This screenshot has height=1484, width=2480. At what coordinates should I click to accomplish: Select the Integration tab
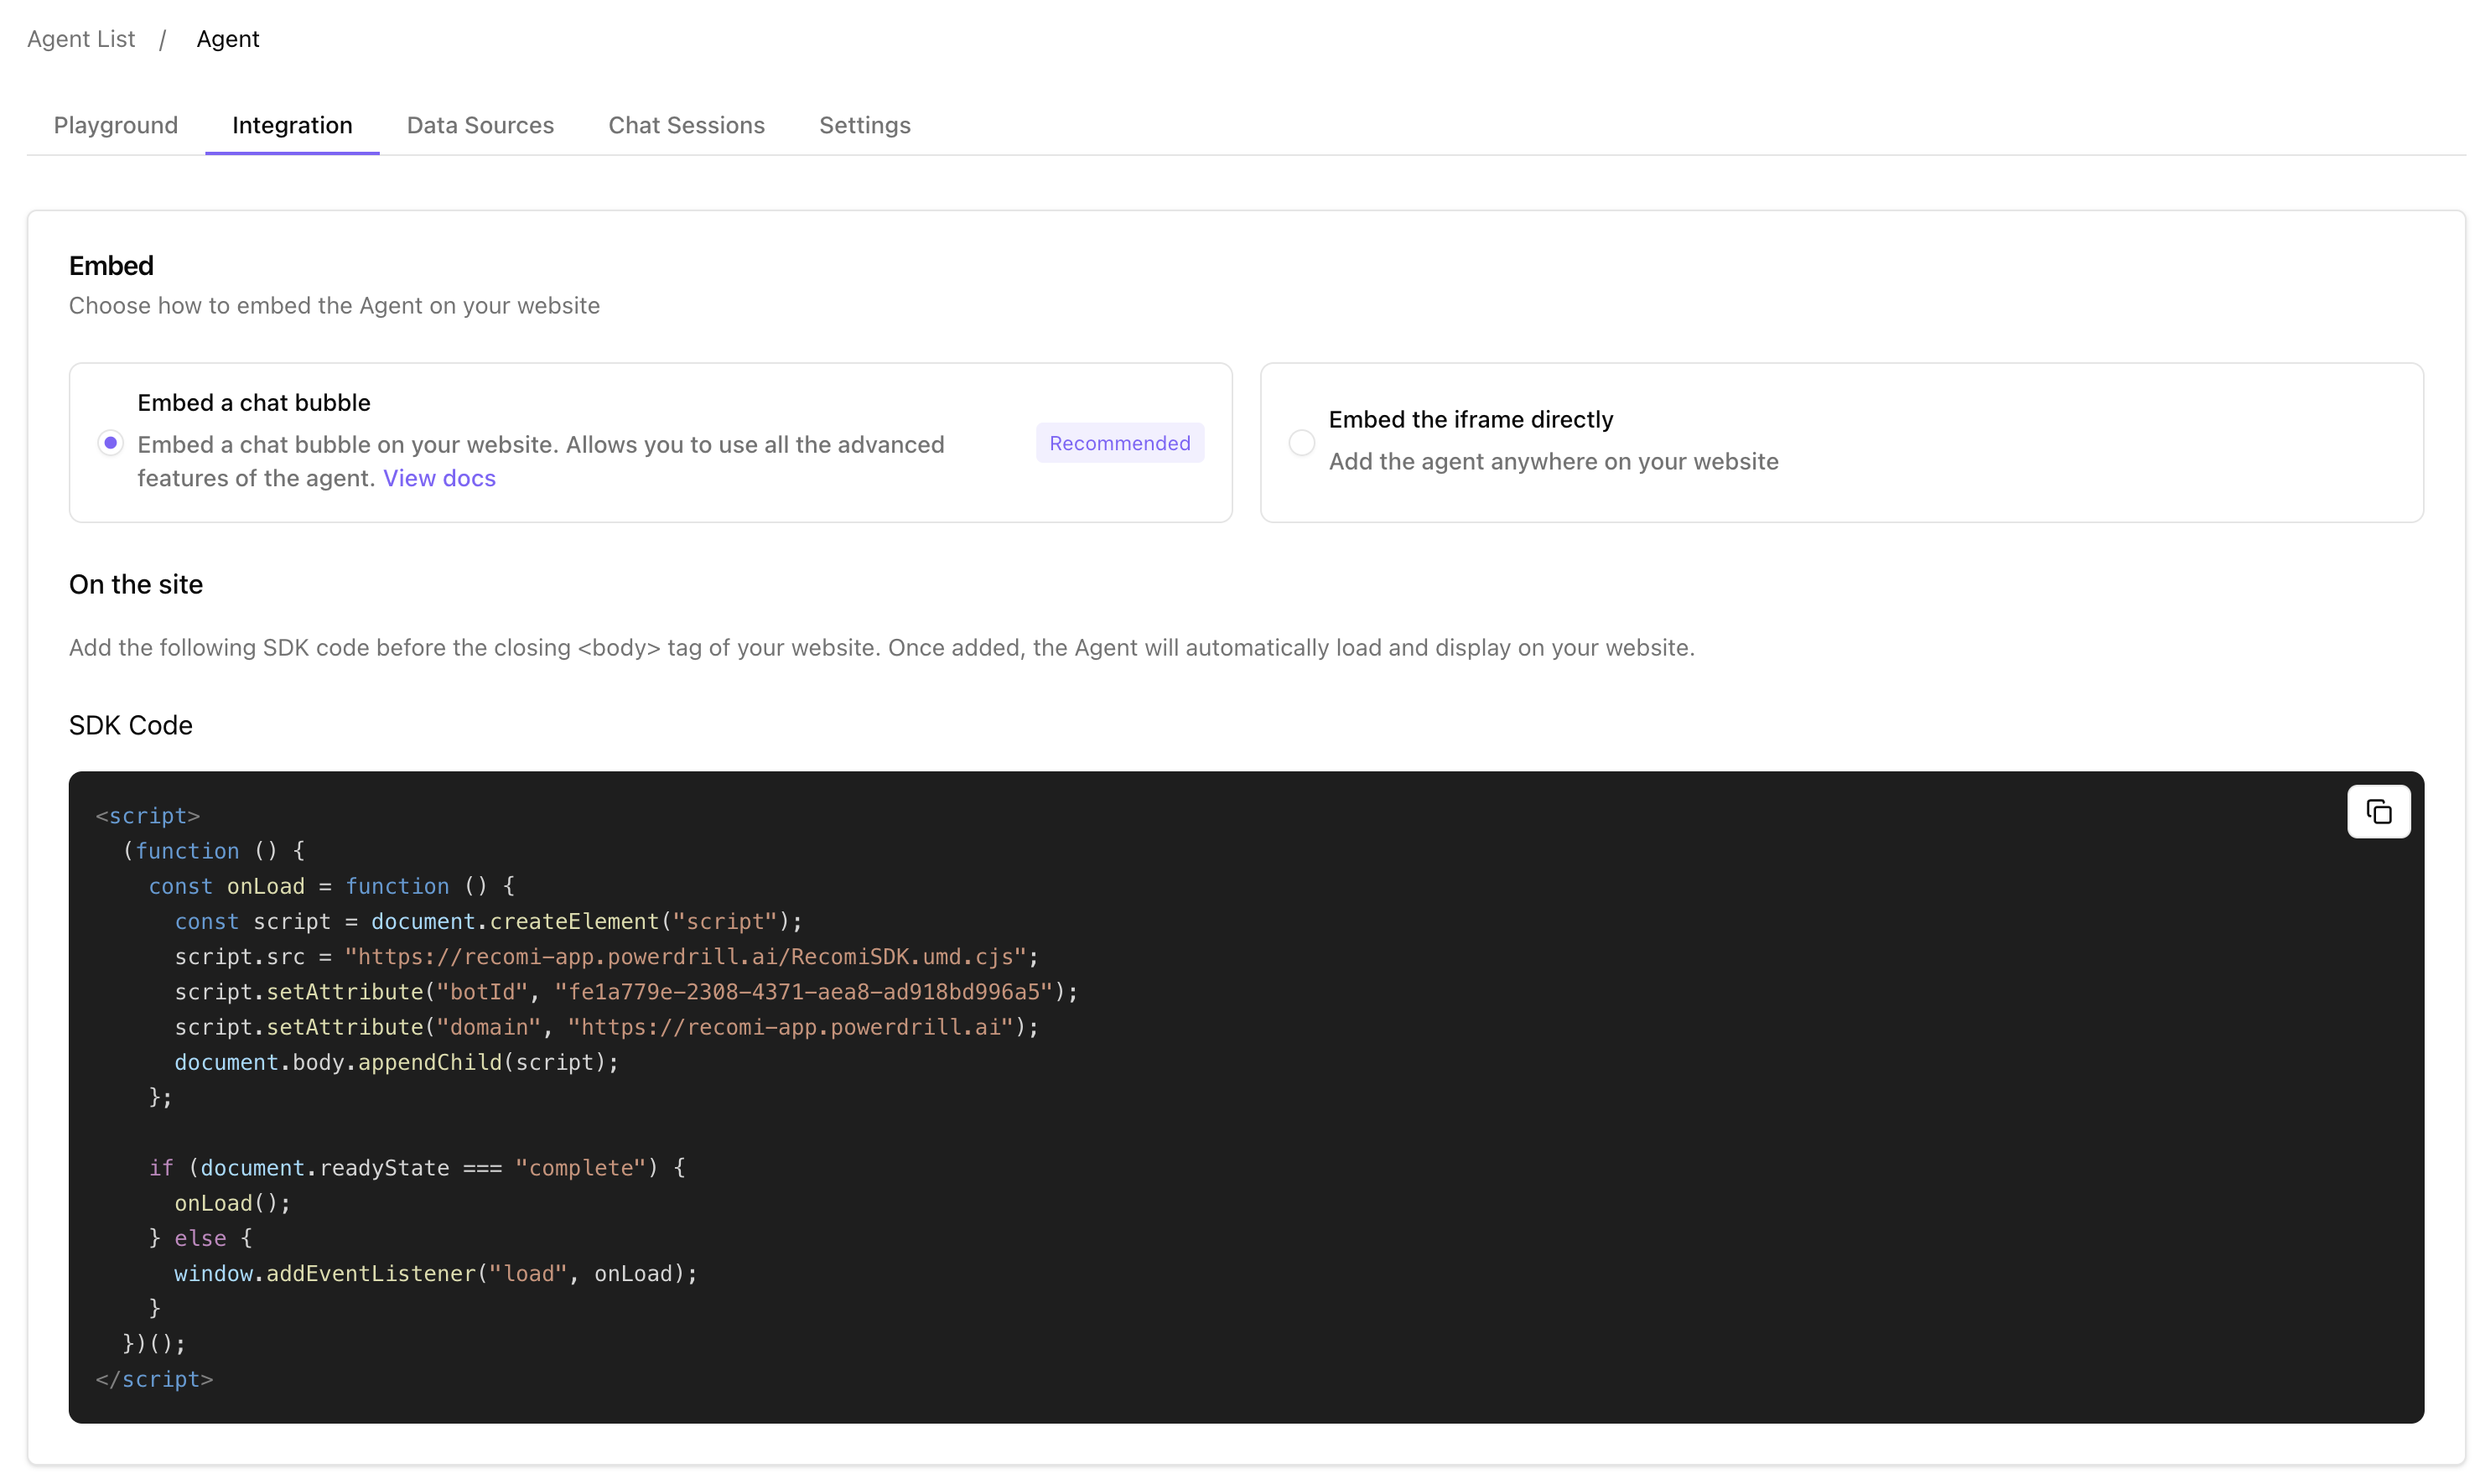click(292, 125)
